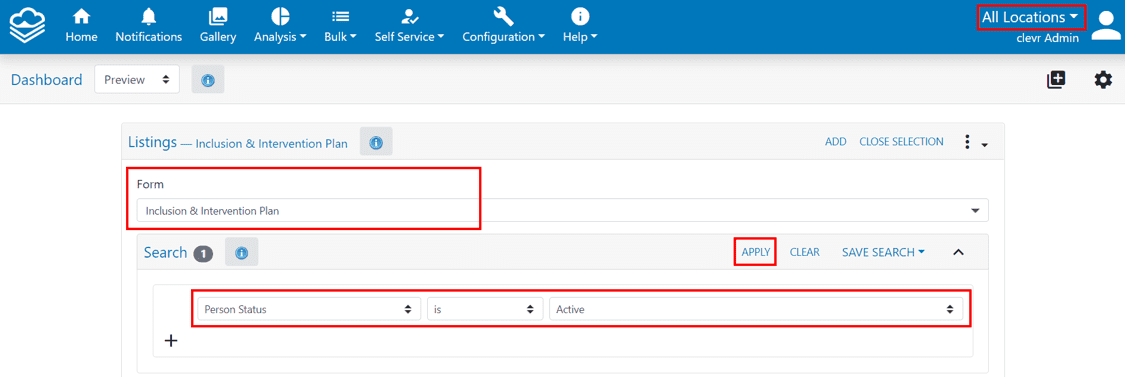Open the Configuration menu

[x=503, y=26]
